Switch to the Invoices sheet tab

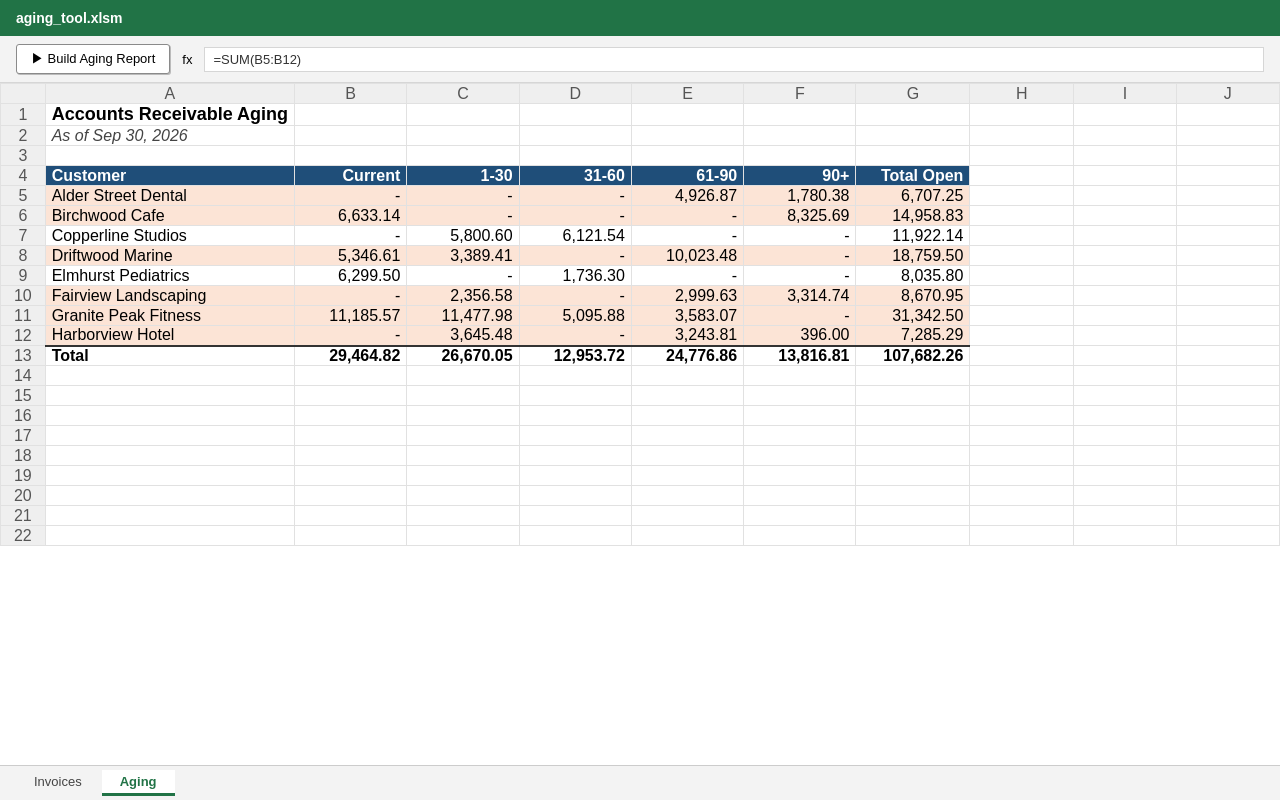coord(58,782)
